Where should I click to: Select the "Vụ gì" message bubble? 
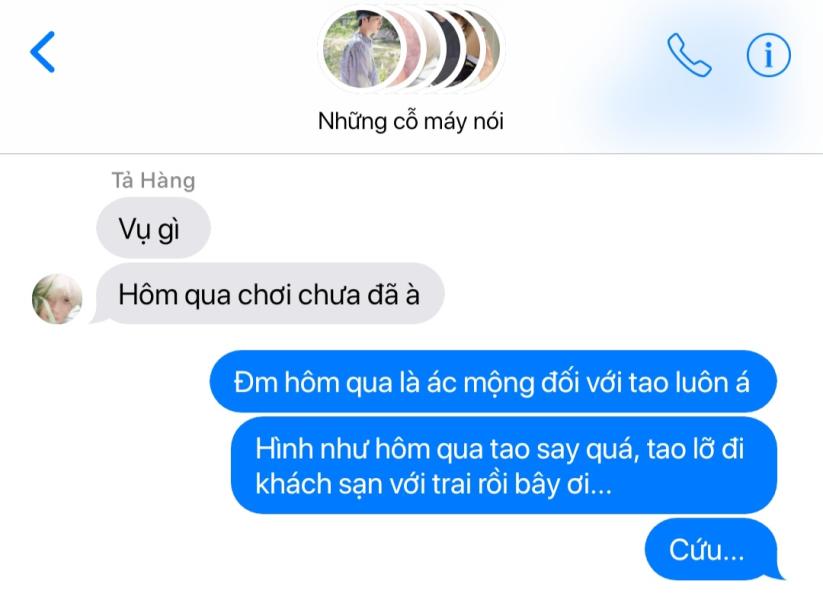[x=153, y=228]
